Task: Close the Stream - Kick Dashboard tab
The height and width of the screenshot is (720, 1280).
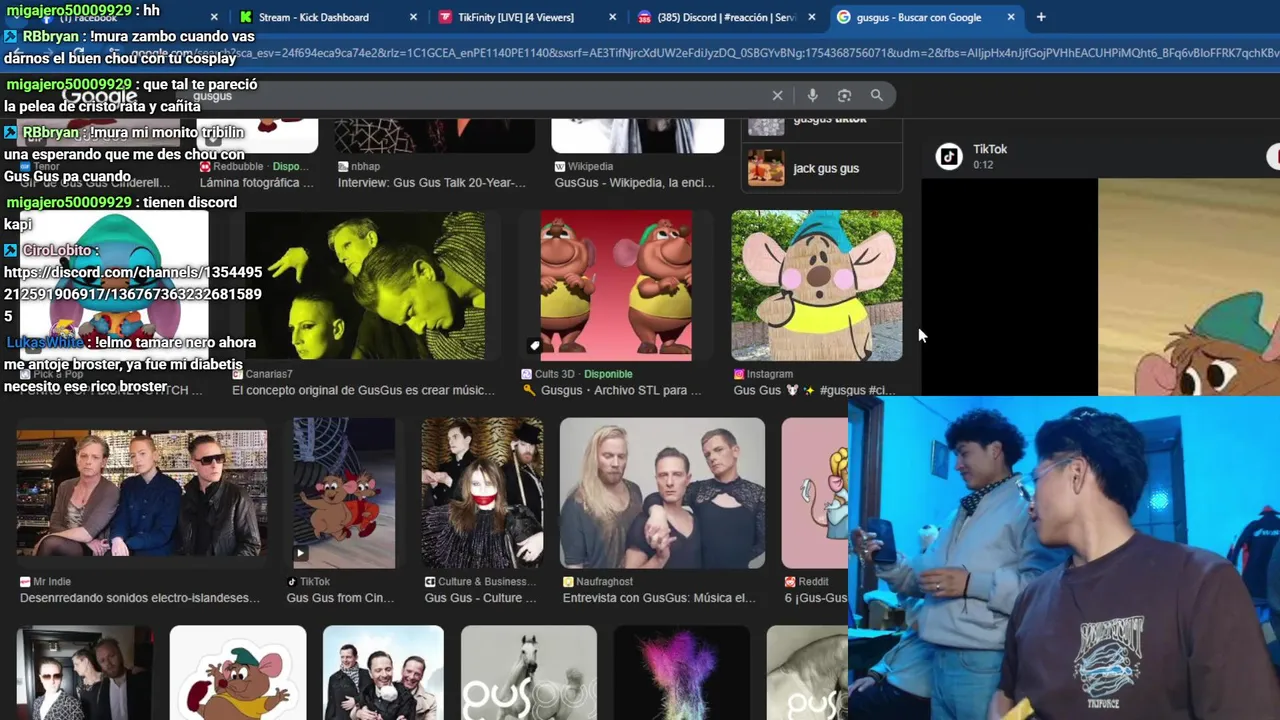Action: pos(414,17)
